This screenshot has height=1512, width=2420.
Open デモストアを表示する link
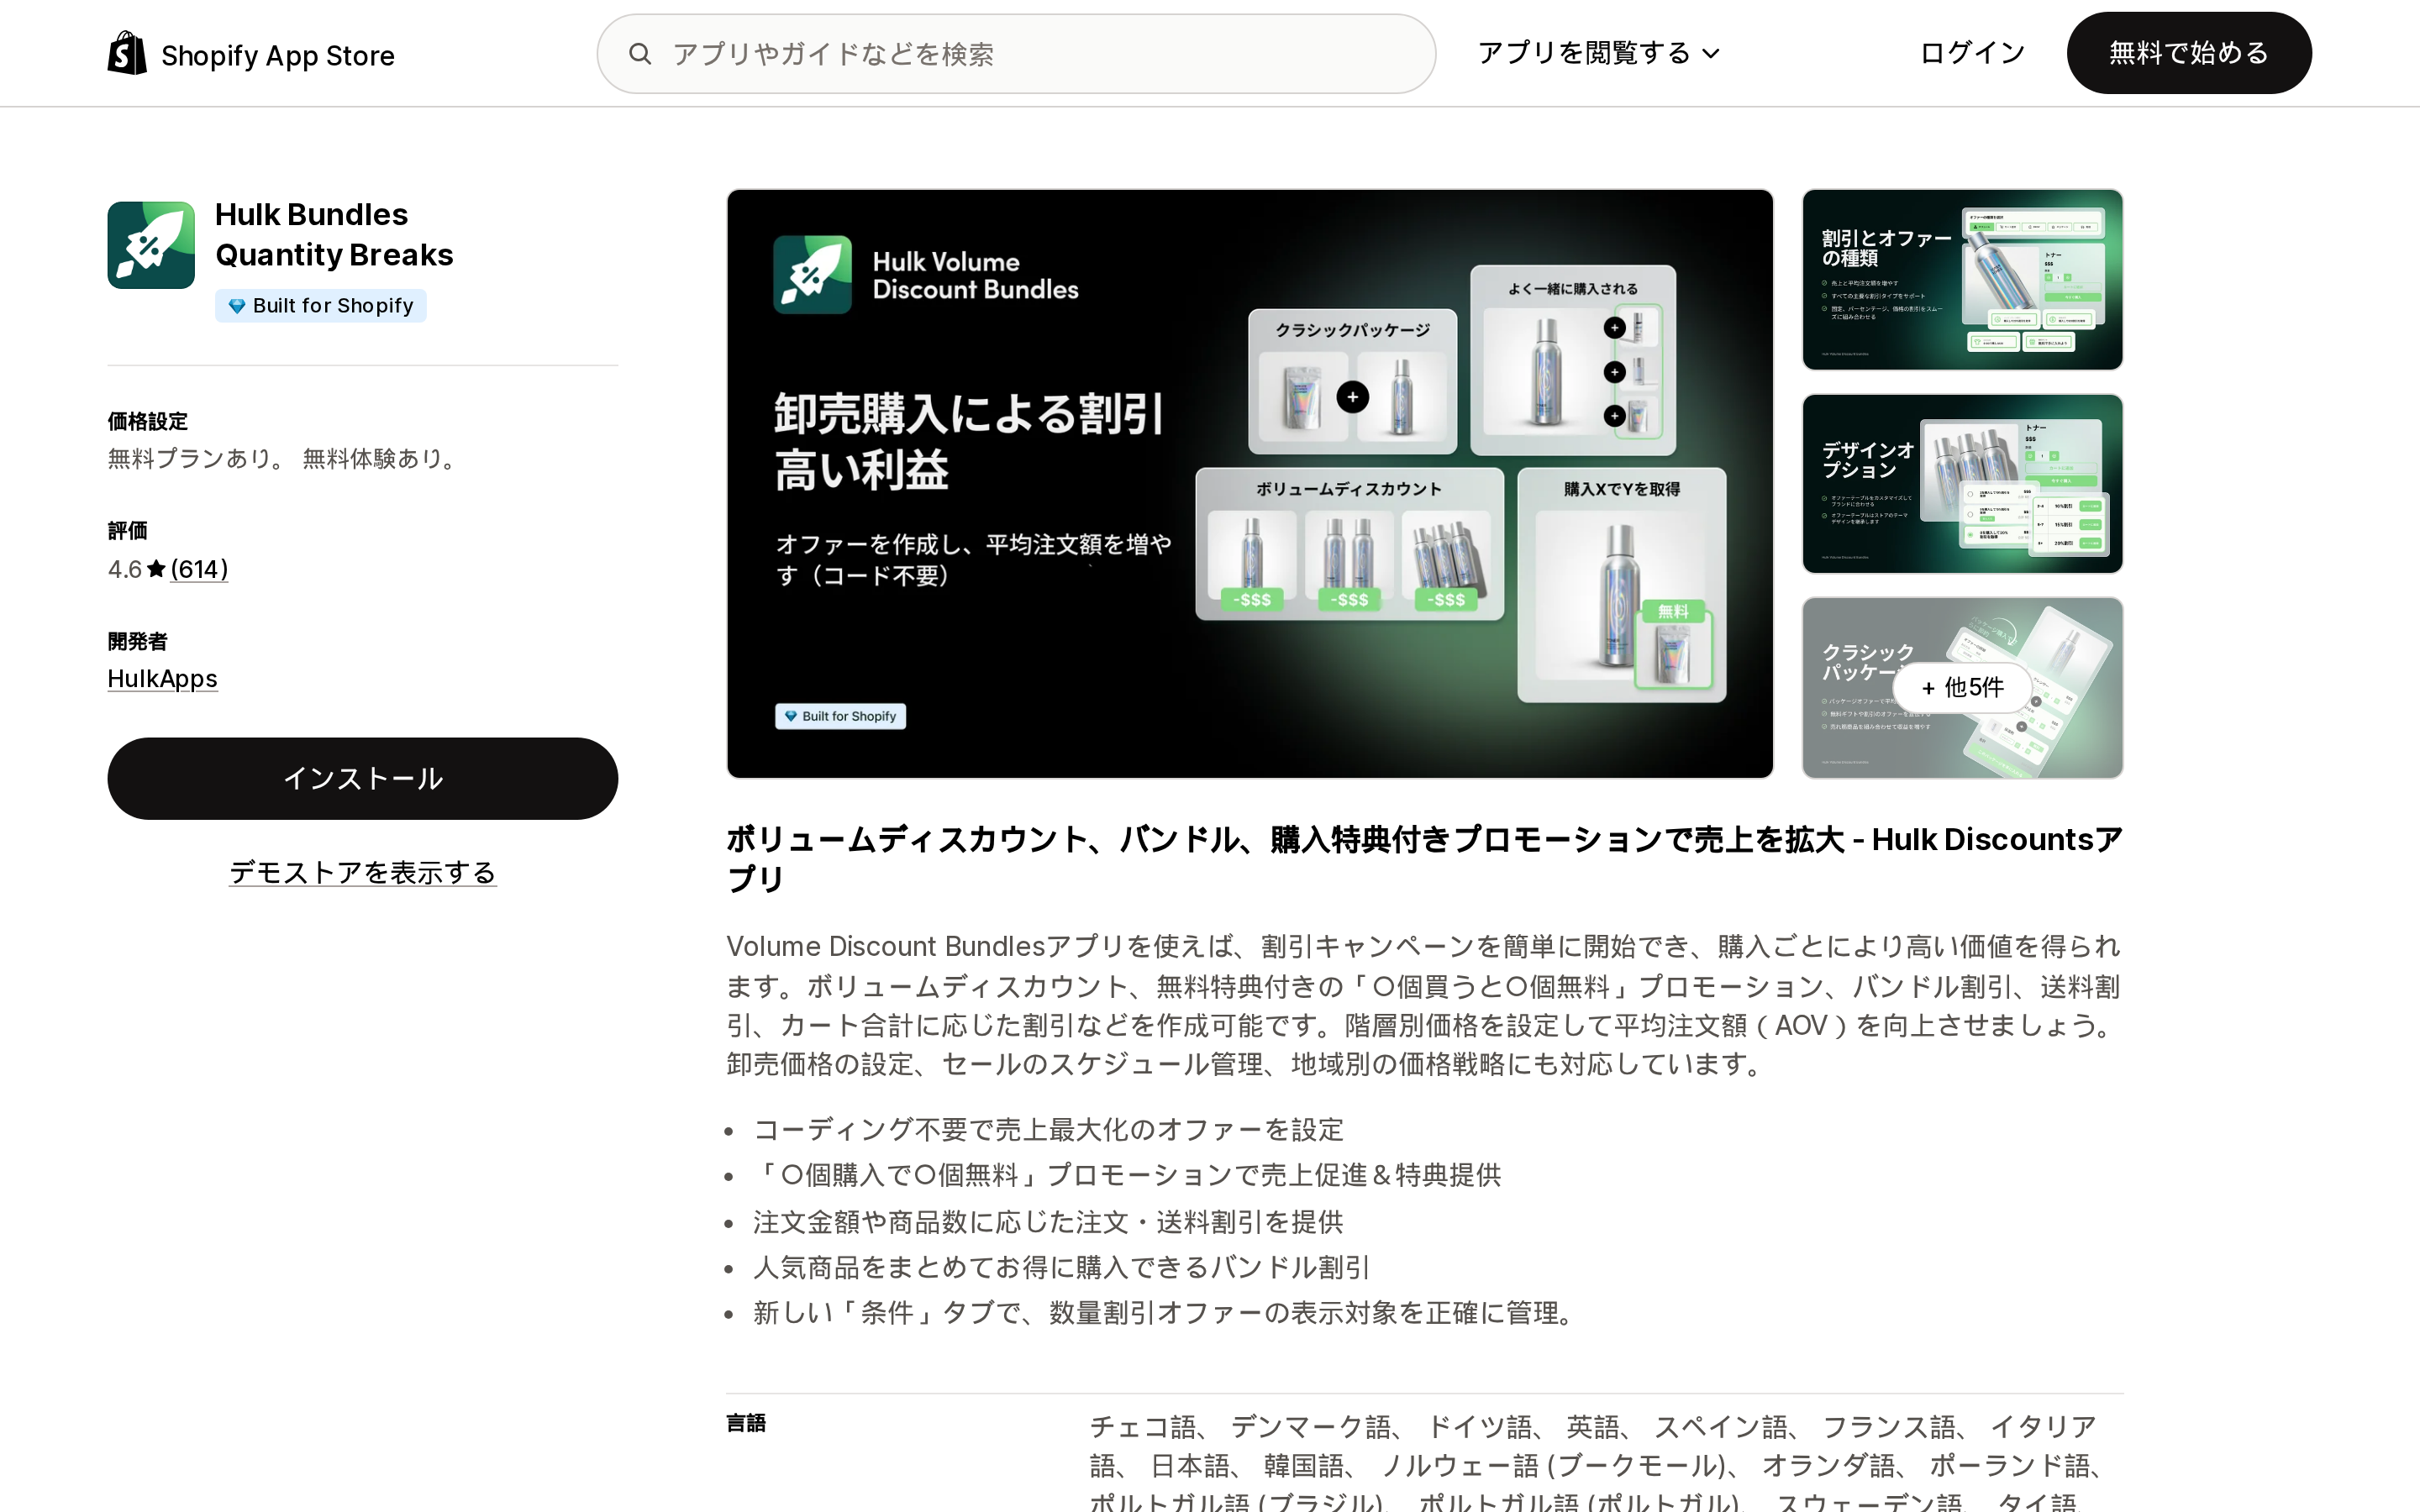point(362,873)
